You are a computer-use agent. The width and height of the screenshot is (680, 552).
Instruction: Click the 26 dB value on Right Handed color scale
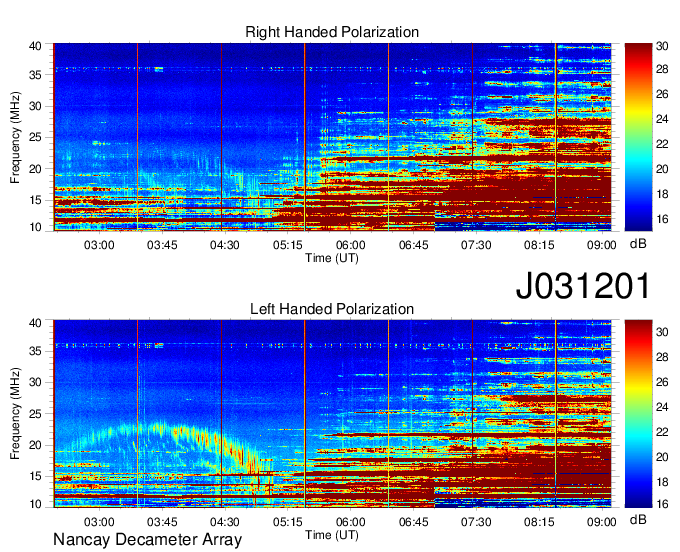[x=662, y=95]
